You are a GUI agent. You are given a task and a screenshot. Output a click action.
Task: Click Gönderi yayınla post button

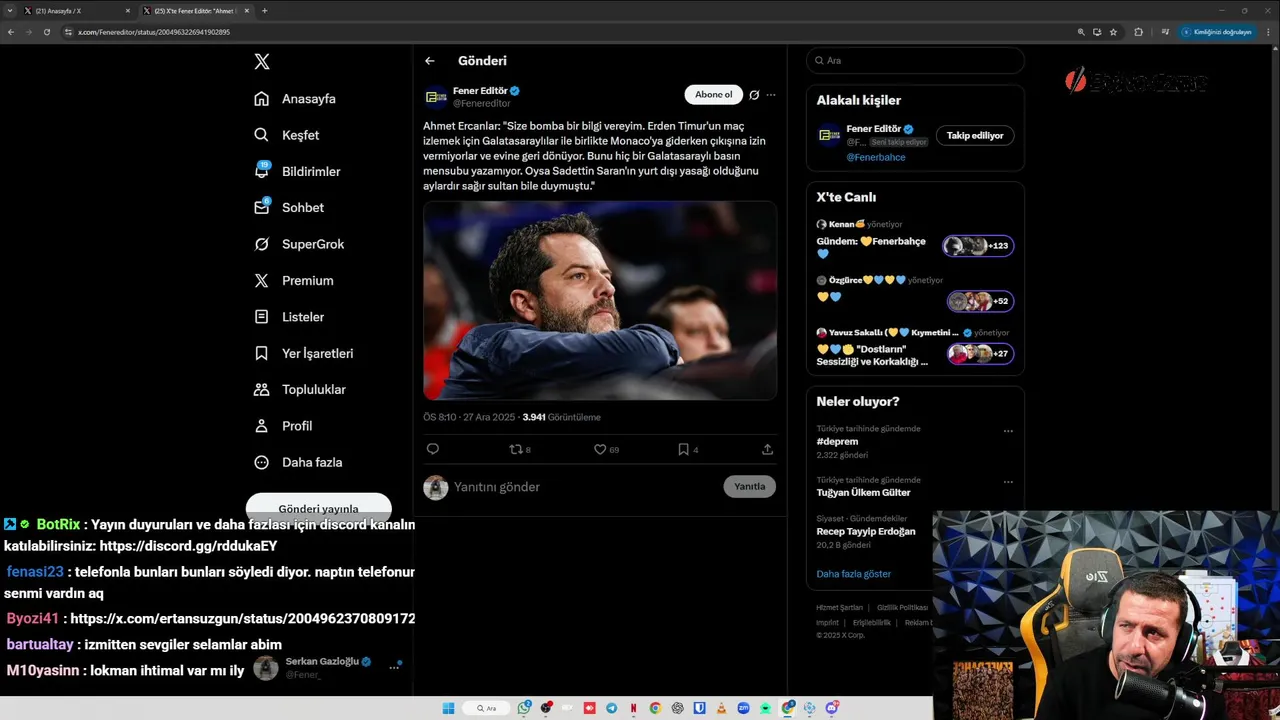[318, 508]
